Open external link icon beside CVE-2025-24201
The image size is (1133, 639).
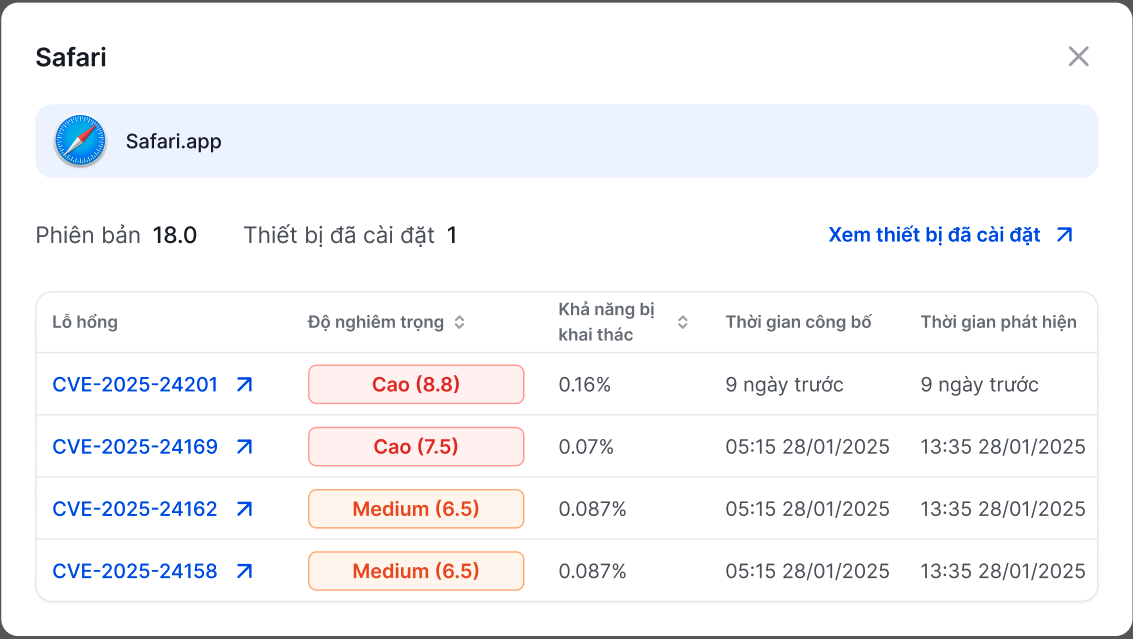click(244, 385)
